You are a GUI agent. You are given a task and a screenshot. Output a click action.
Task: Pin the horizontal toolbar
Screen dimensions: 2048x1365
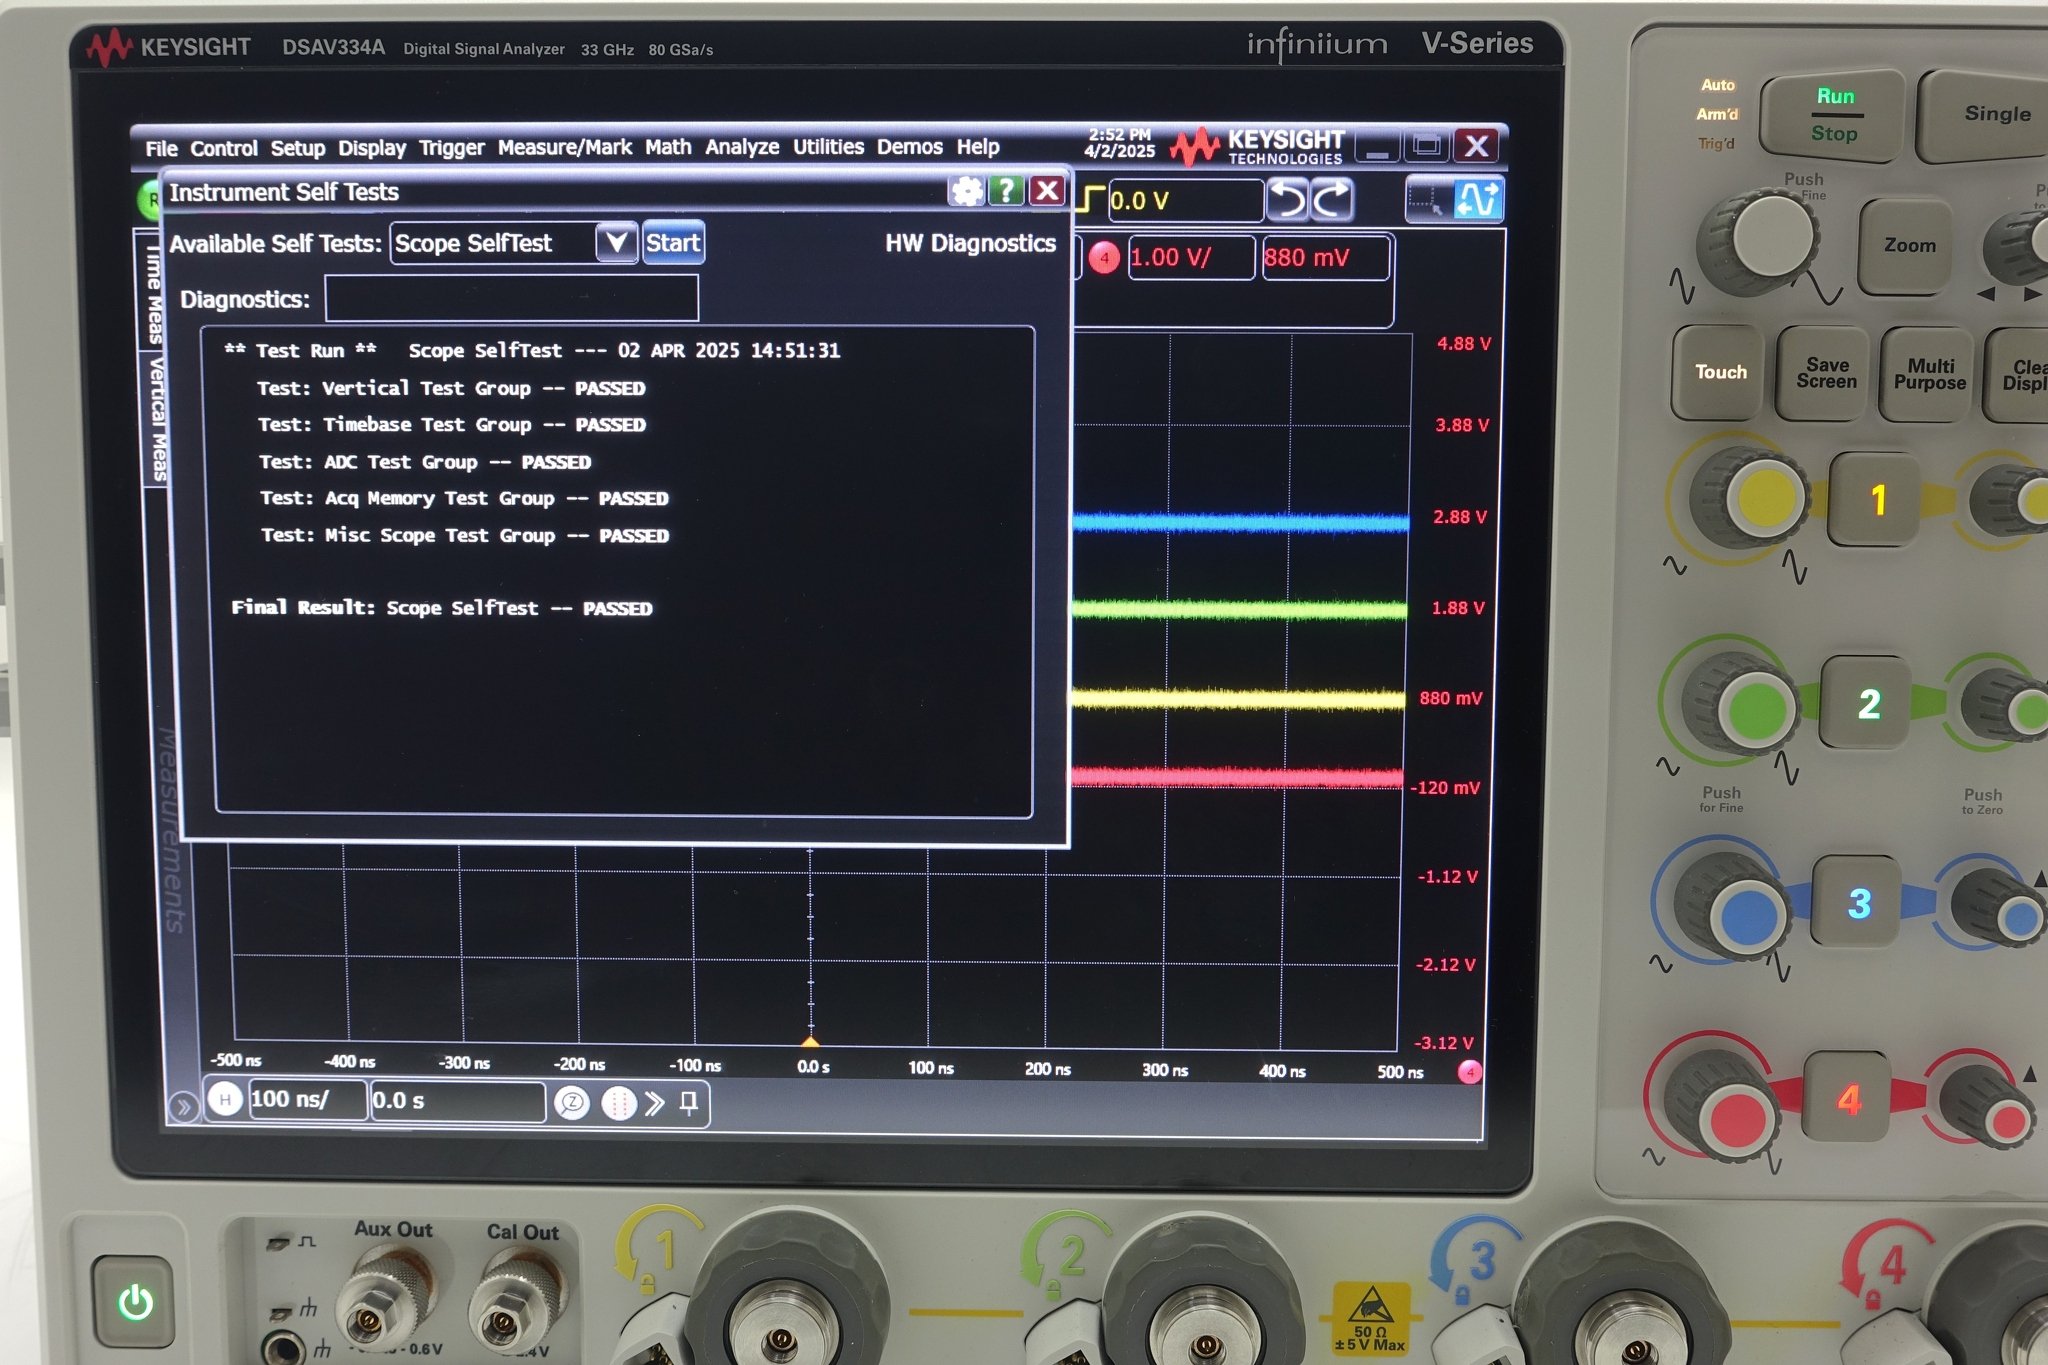coord(688,1103)
